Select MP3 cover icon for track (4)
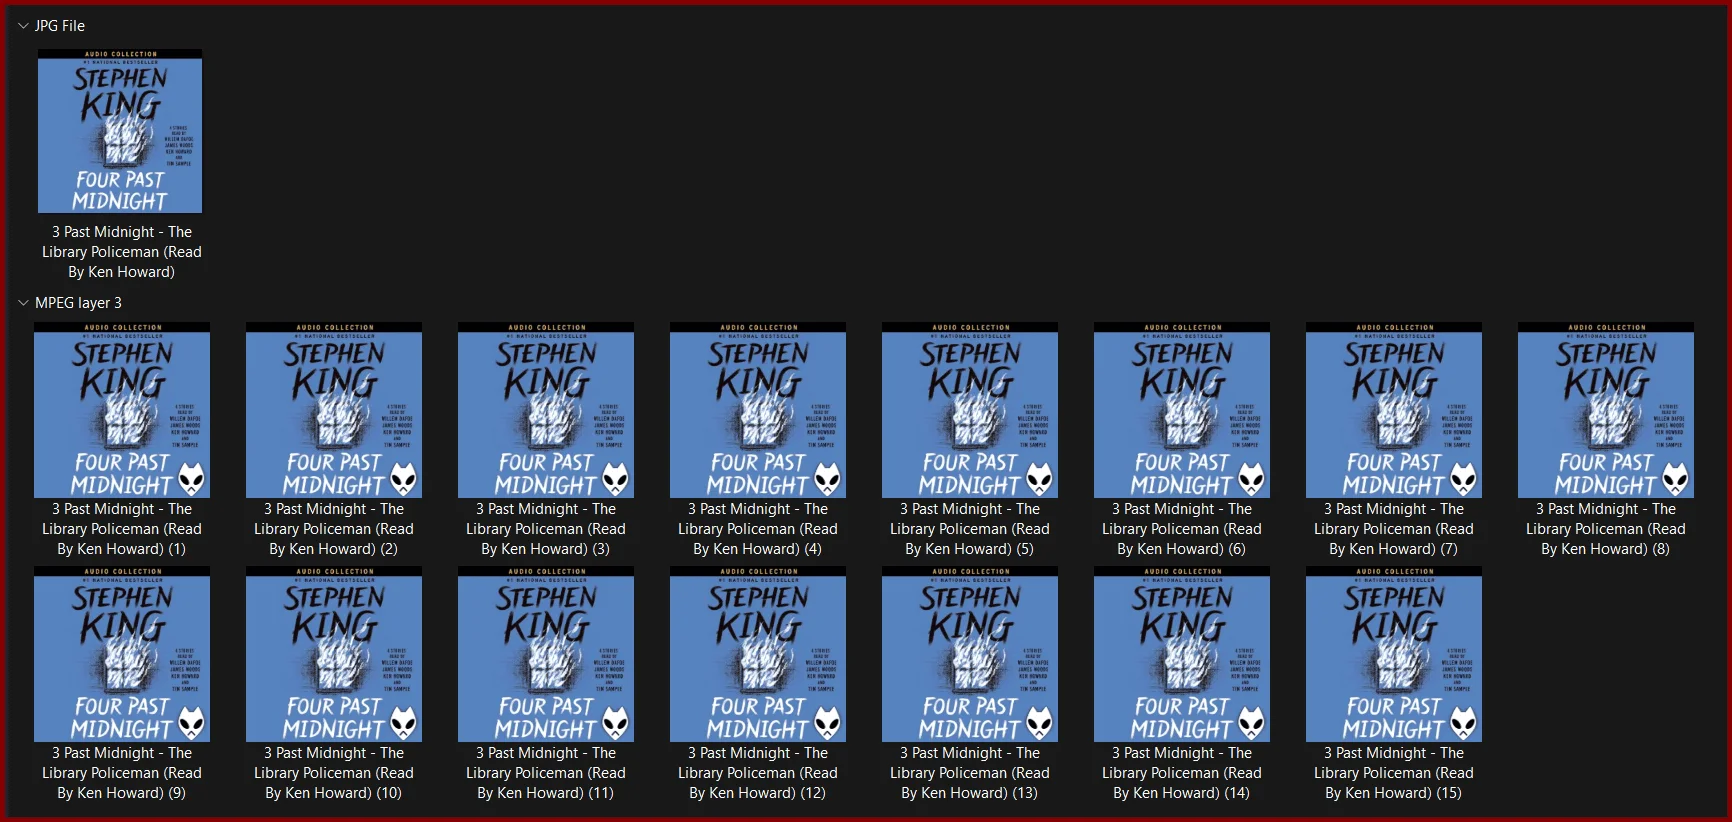 coord(758,410)
